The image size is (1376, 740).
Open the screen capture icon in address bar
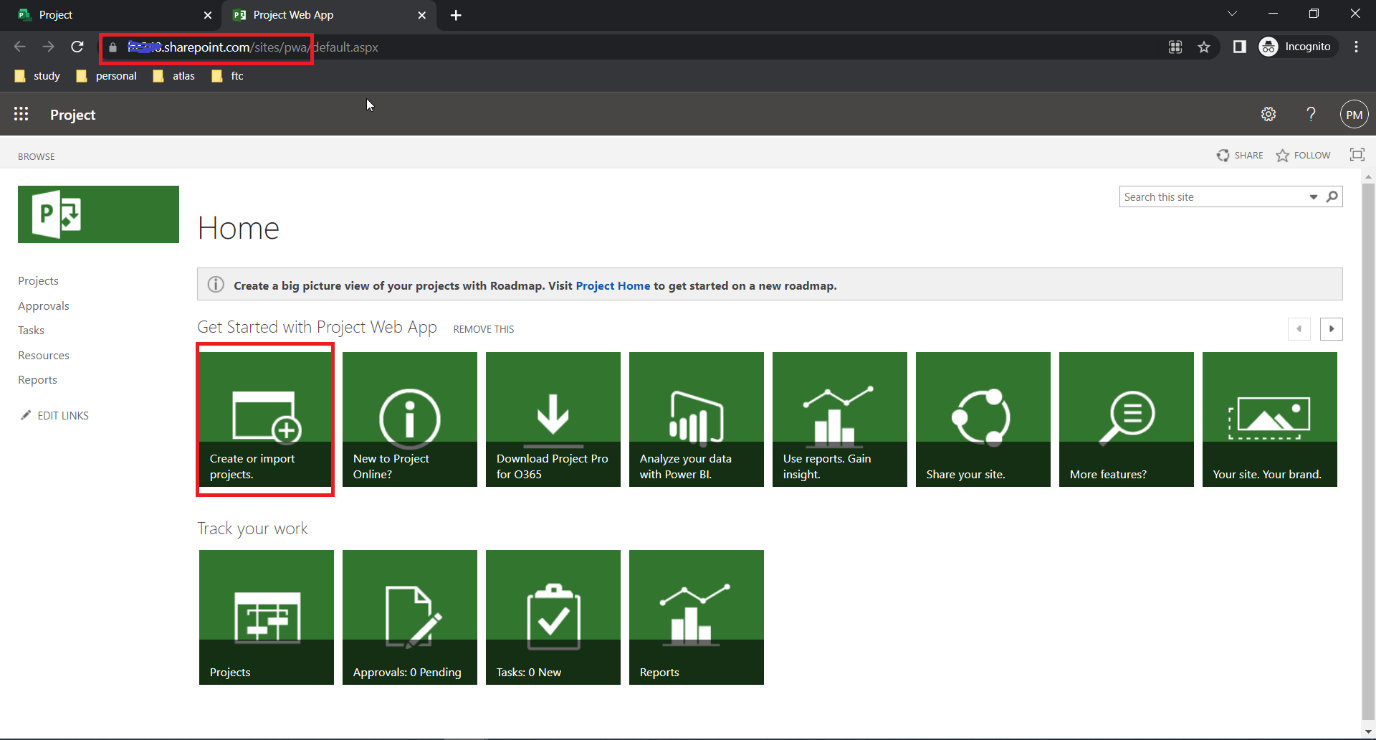[1176, 47]
